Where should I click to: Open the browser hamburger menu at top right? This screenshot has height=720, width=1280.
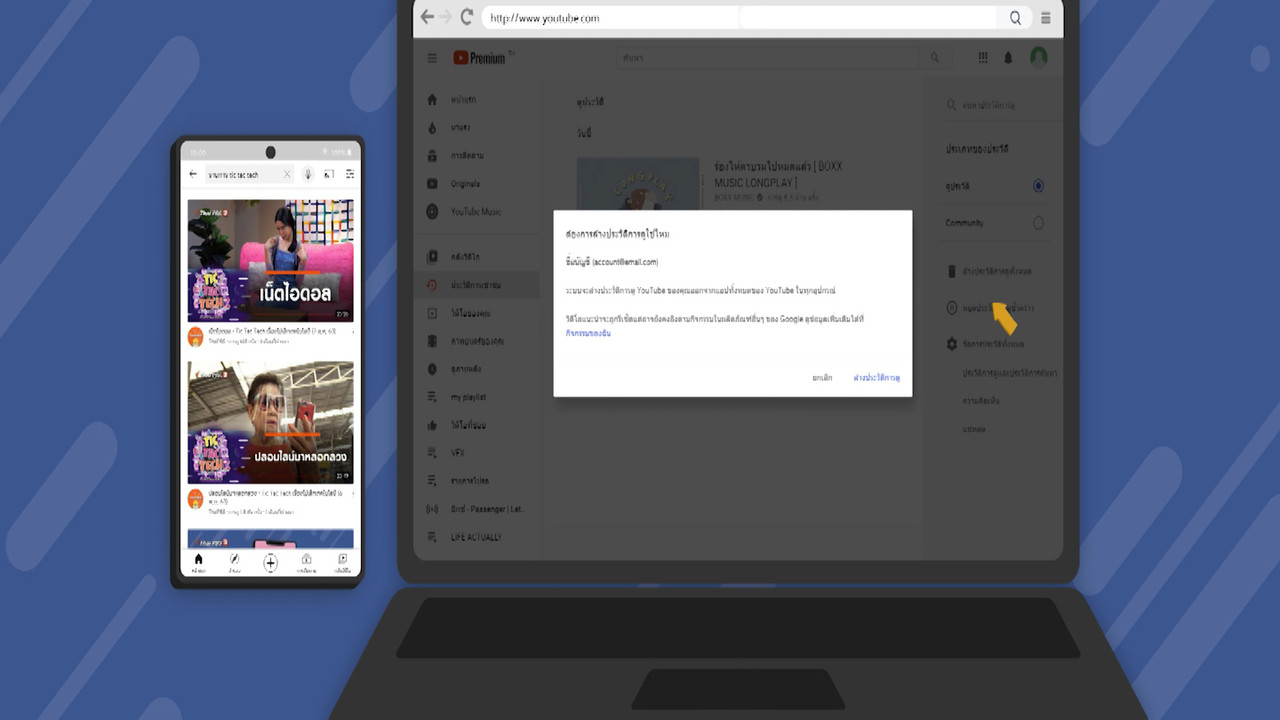1046,18
